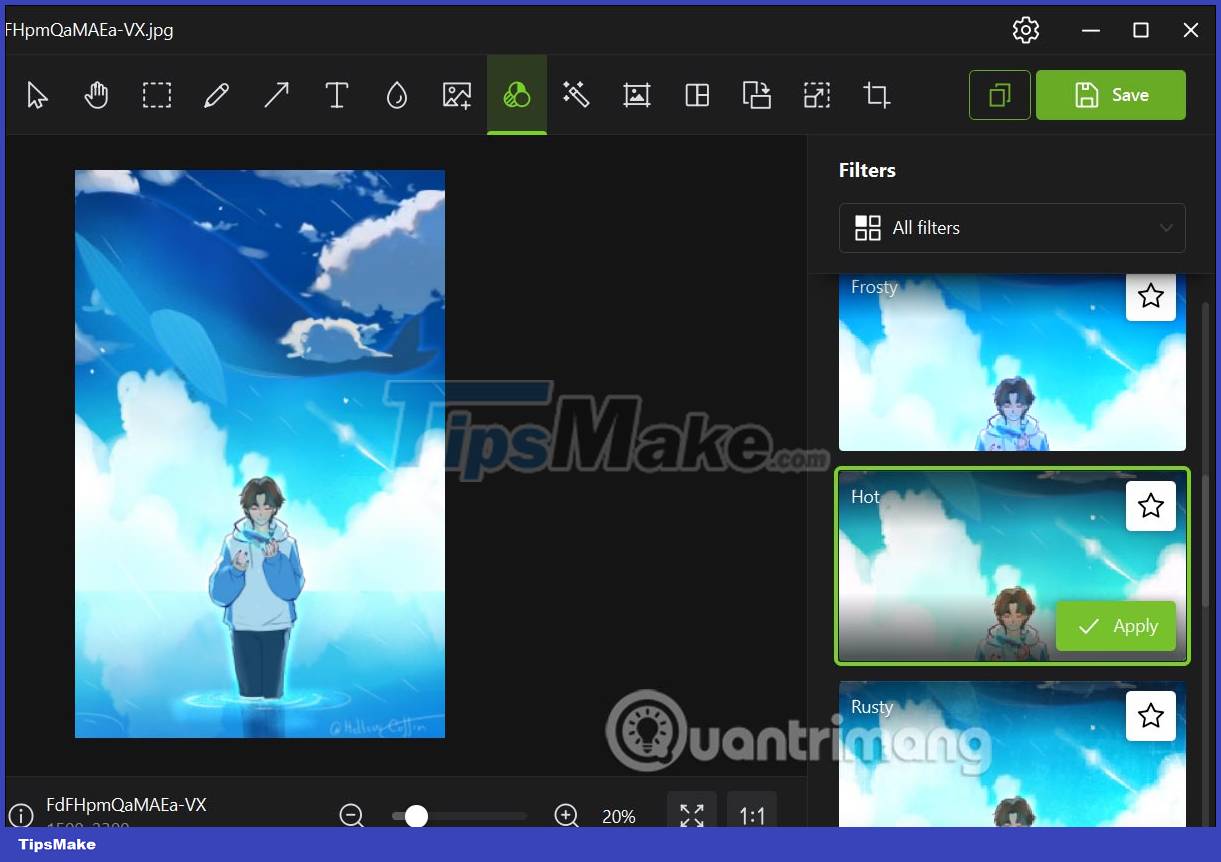Pick the arrow annotation tool

point(276,94)
